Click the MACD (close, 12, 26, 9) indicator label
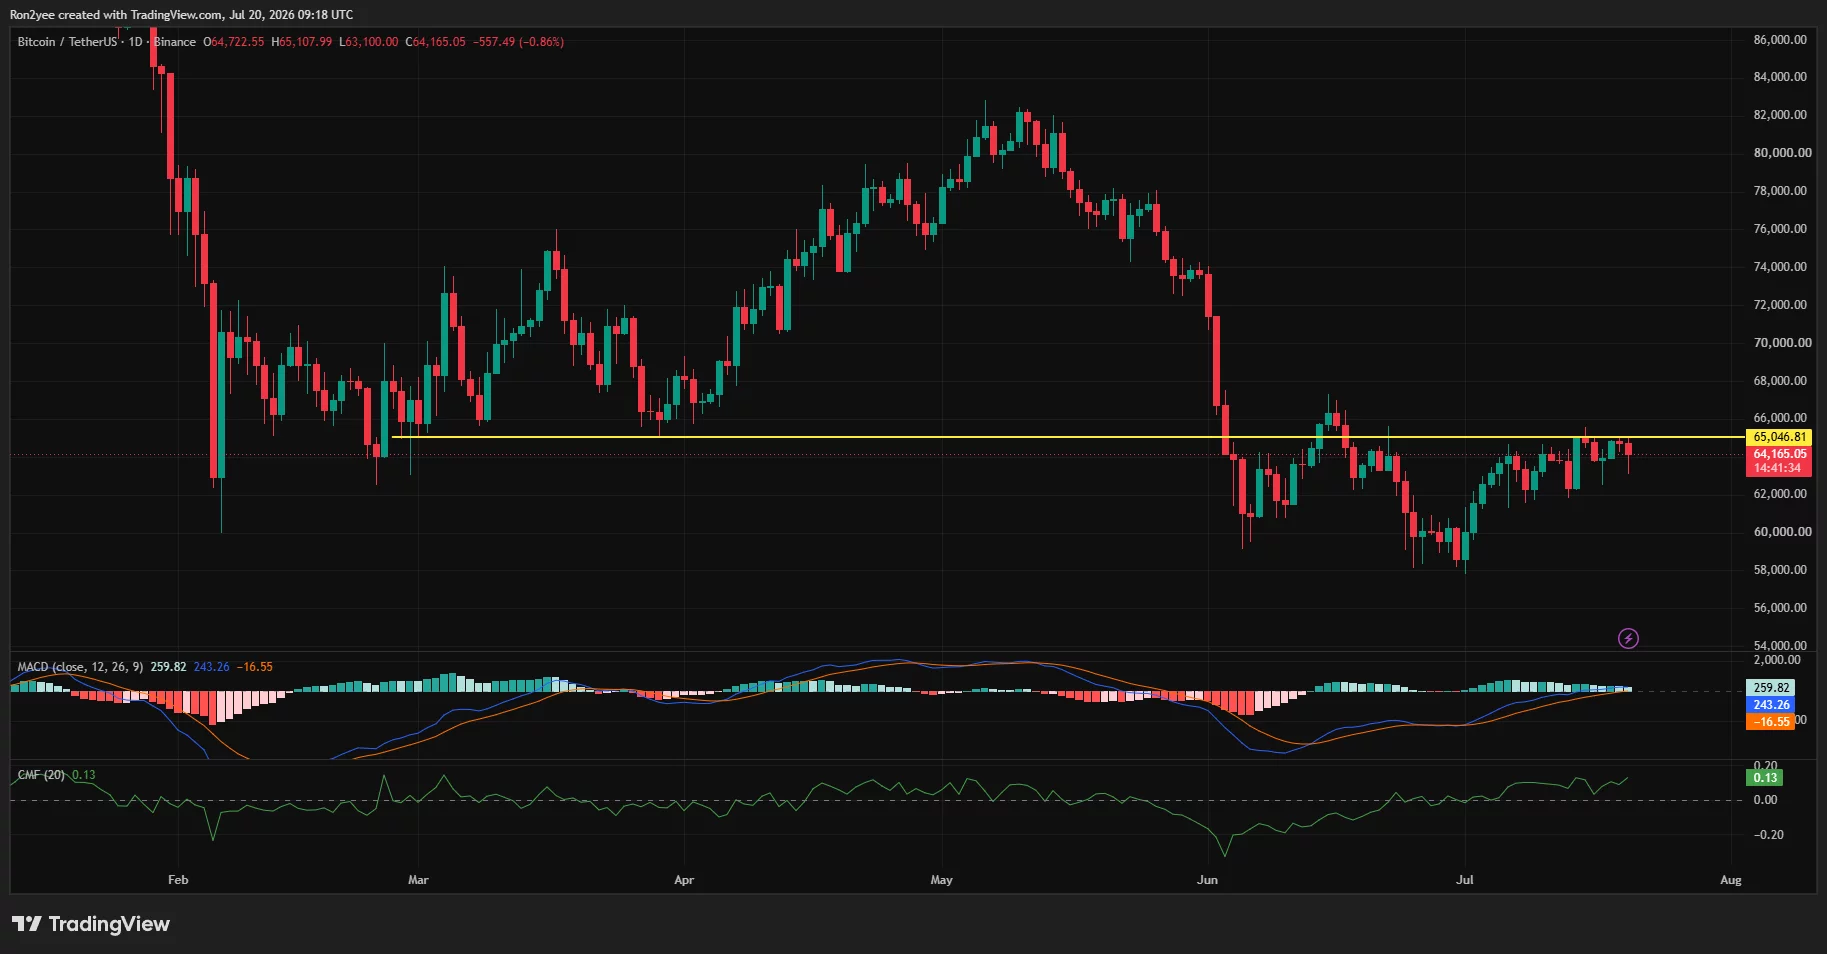The width and height of the screenshot is (1827, 954). click(x=80, y=667)
